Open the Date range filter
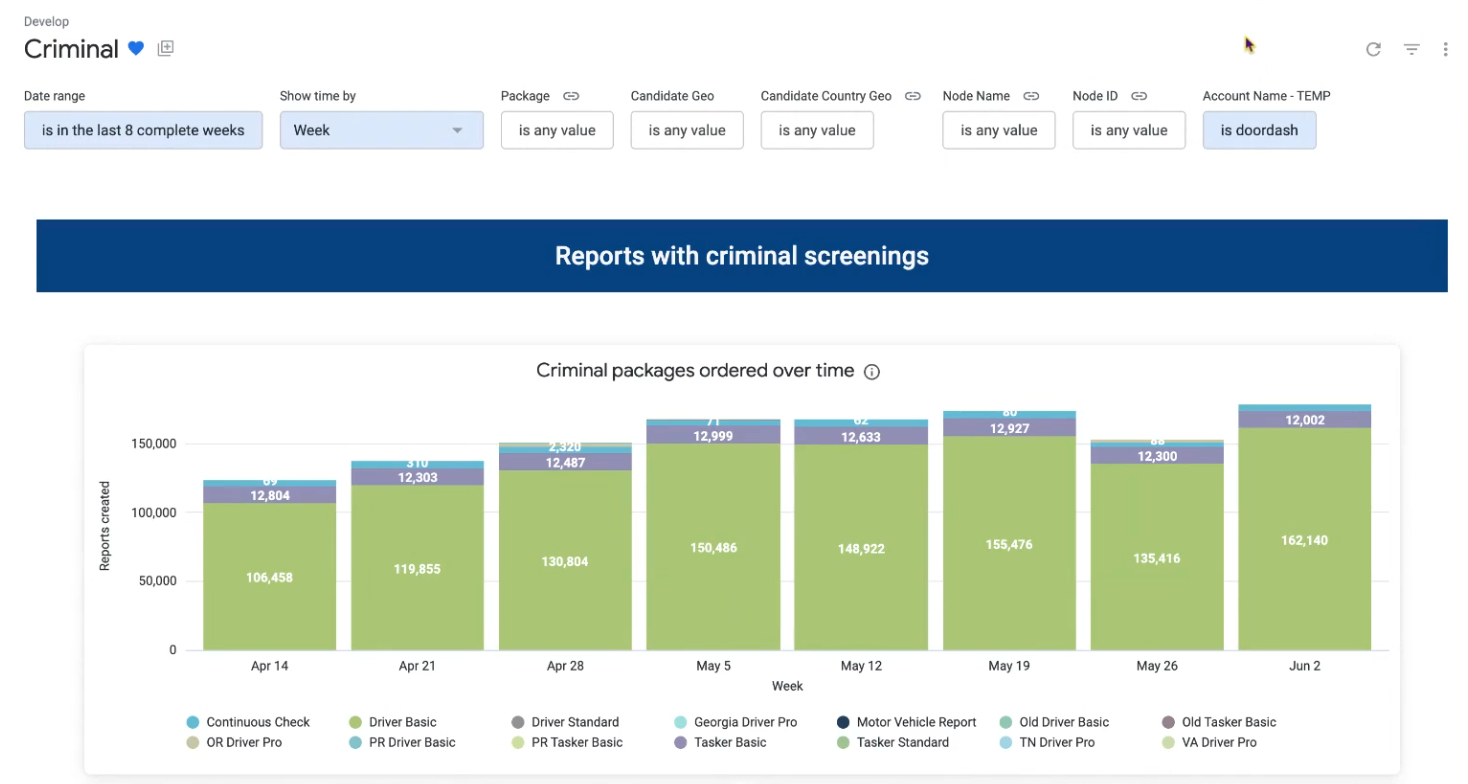Image resolution: width=1468 pixels, height=784 pixels. 143,130
